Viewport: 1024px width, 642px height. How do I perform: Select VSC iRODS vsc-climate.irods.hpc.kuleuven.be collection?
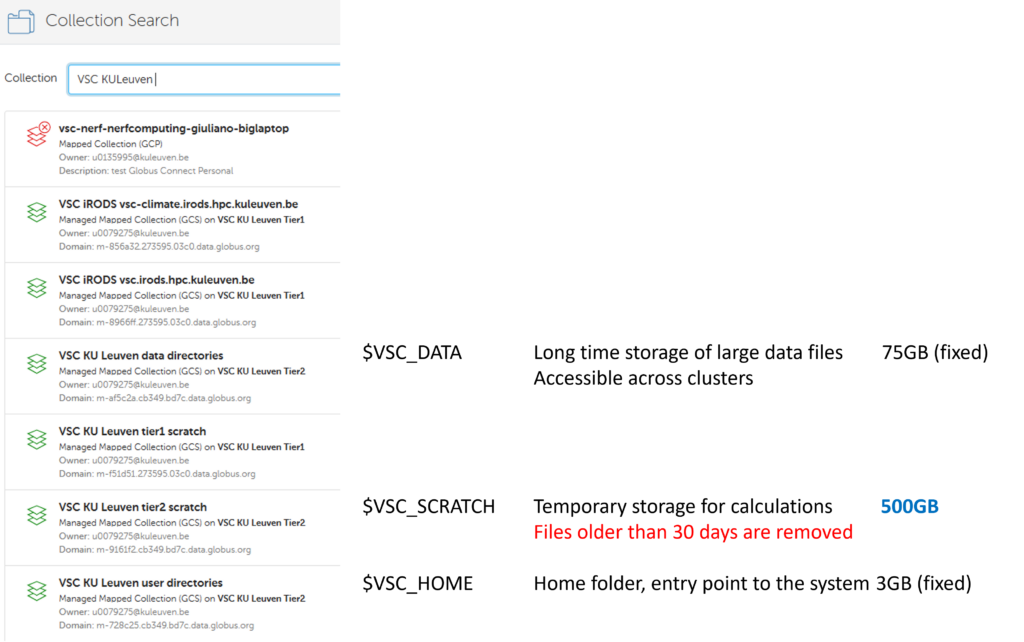point(178,204)
